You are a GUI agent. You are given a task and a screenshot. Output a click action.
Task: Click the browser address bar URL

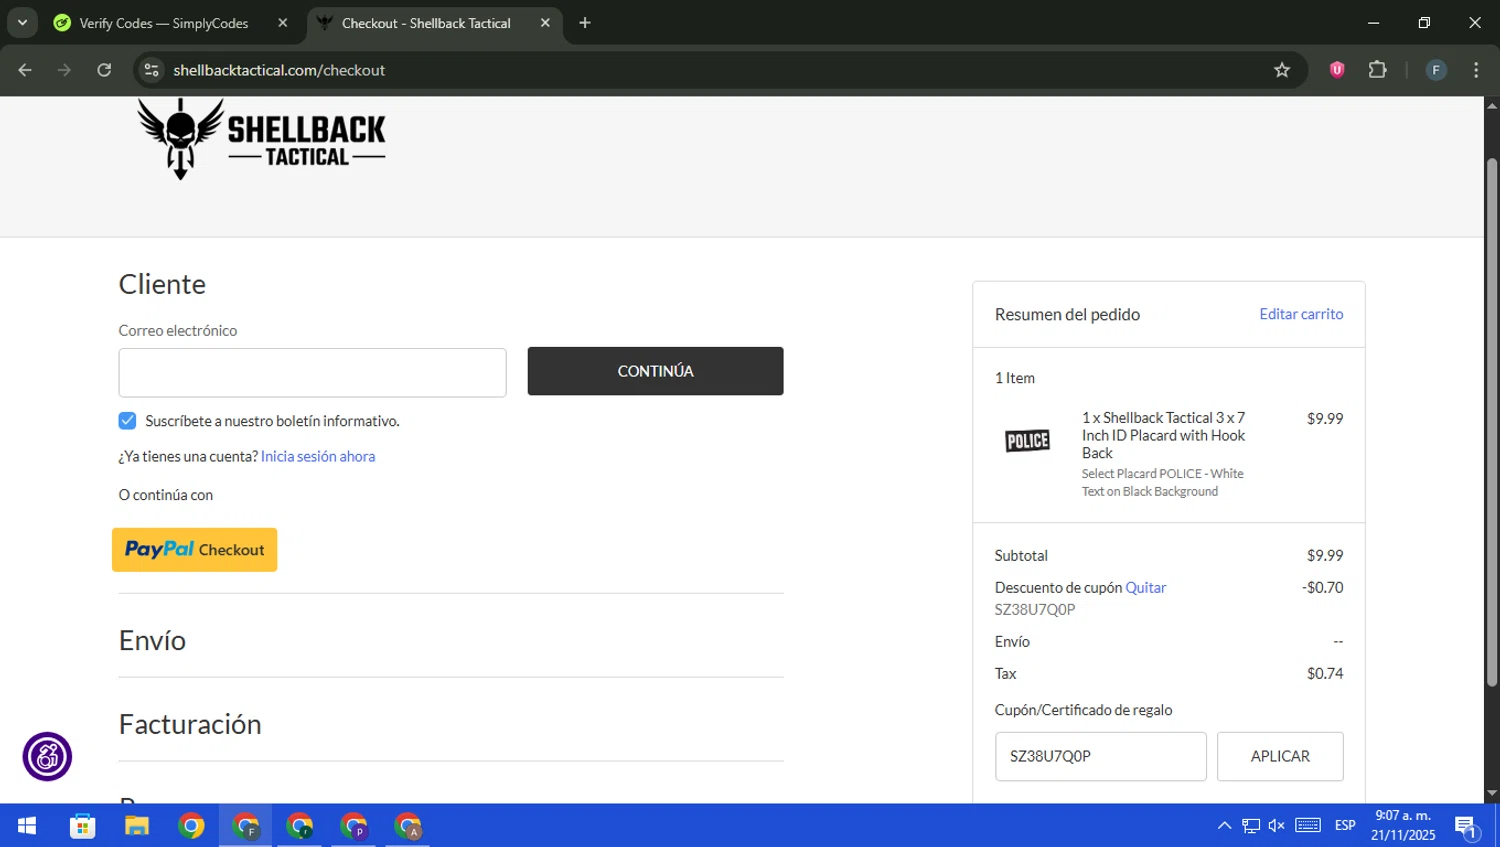pos(279,70)
